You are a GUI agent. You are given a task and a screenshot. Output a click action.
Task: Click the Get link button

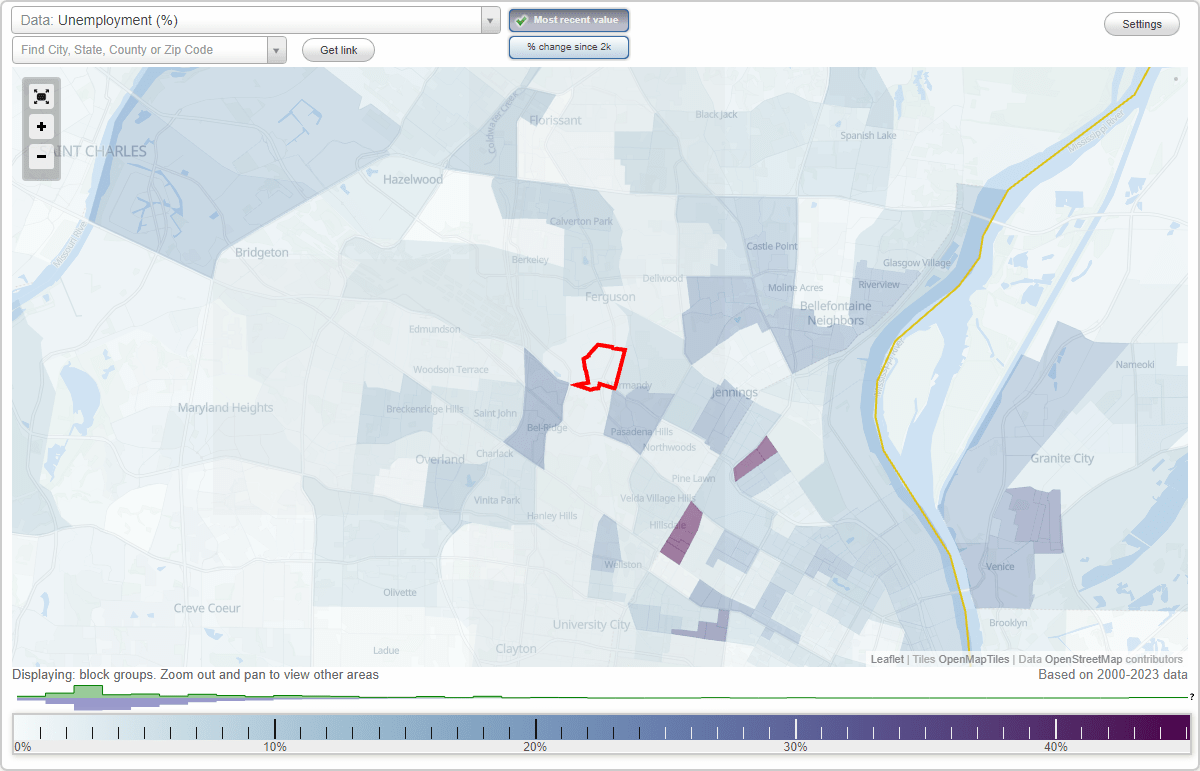[x=338, y=50]
